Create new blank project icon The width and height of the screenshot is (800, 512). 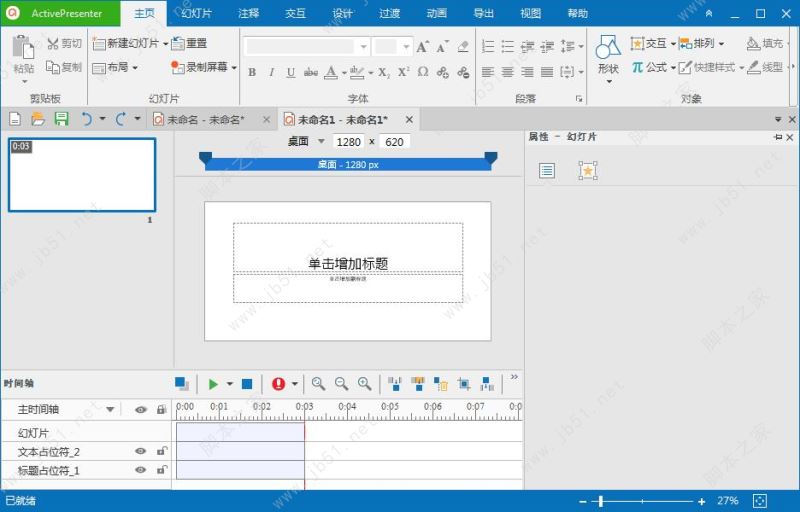[15, 119]
